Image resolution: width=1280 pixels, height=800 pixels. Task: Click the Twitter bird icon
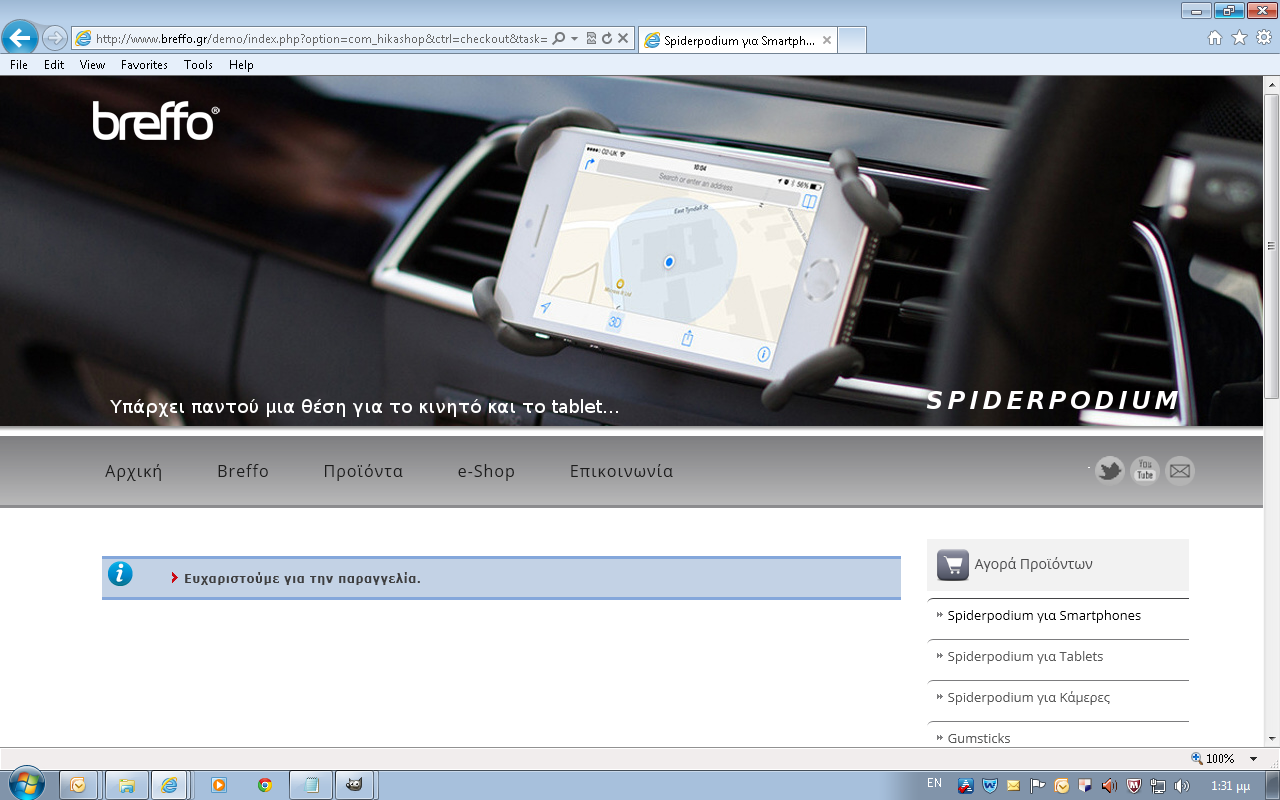pos(1109,470)
